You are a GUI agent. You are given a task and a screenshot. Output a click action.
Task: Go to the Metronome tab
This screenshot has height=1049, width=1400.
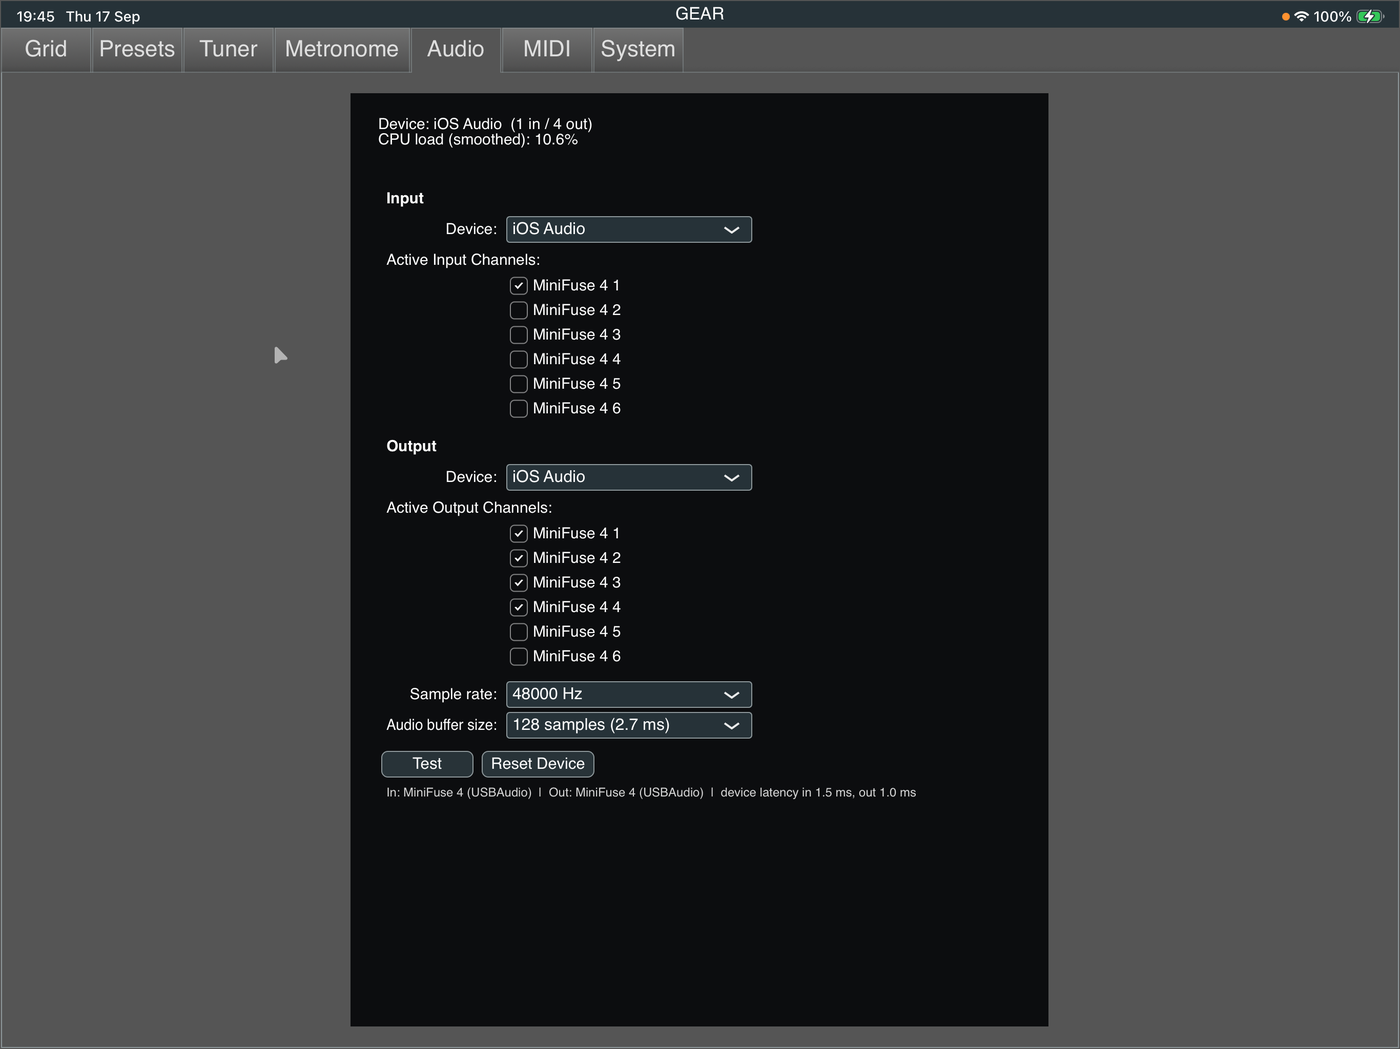tap(342, 50)
